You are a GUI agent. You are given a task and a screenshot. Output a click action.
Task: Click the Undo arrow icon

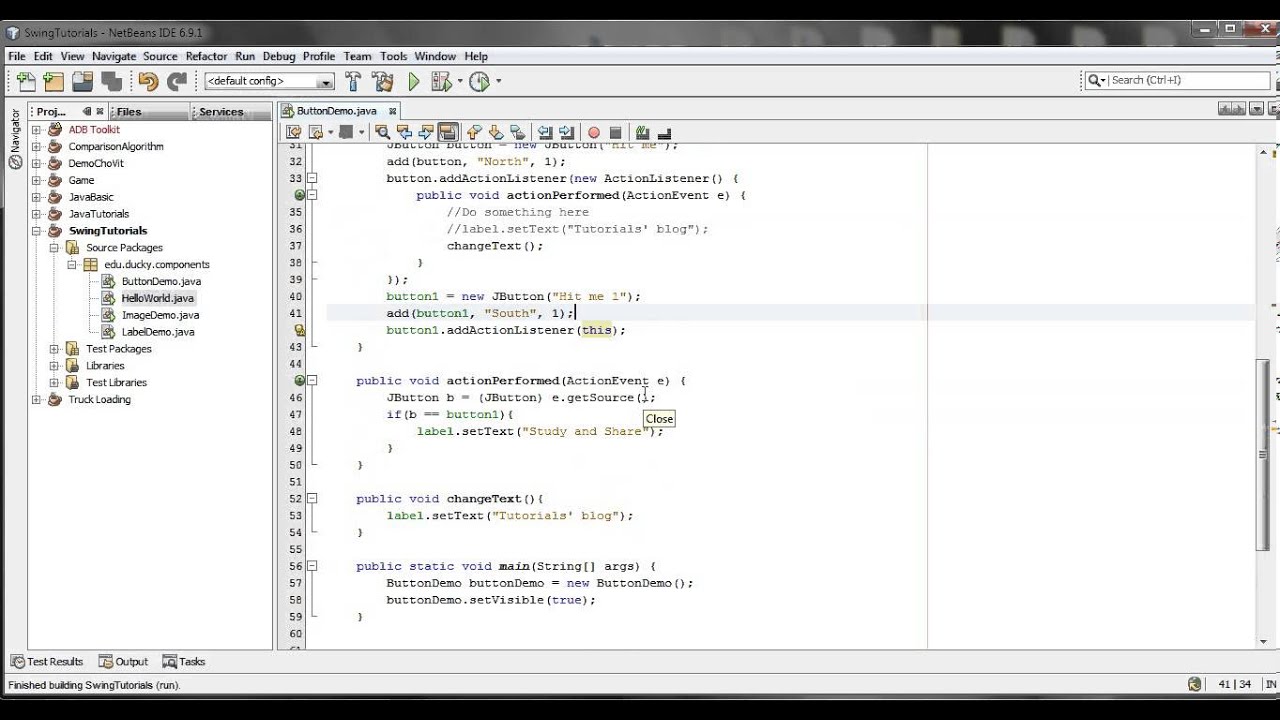pyautogui.click(x=148, y=81)
